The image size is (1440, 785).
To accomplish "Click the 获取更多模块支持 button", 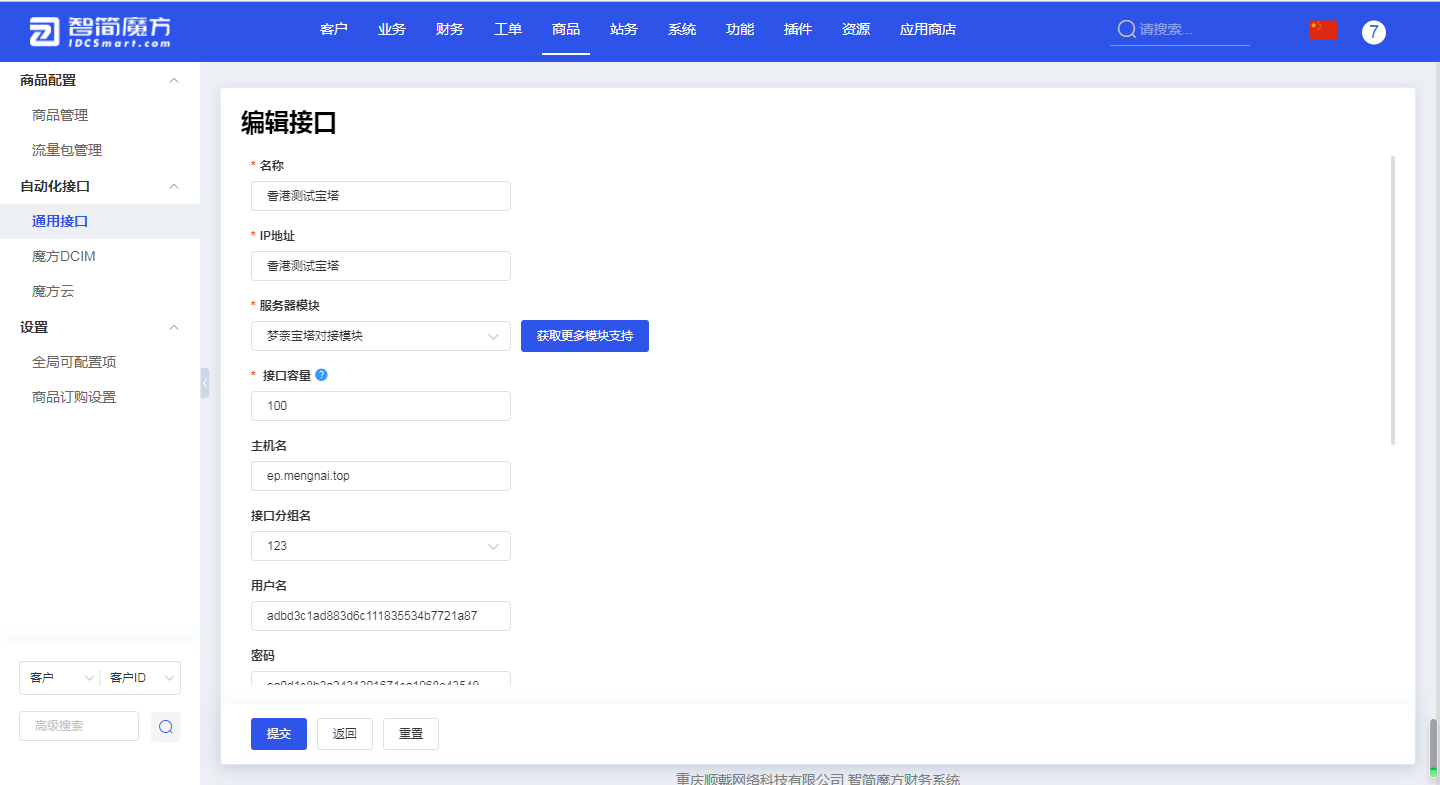I will pos(585,336).
